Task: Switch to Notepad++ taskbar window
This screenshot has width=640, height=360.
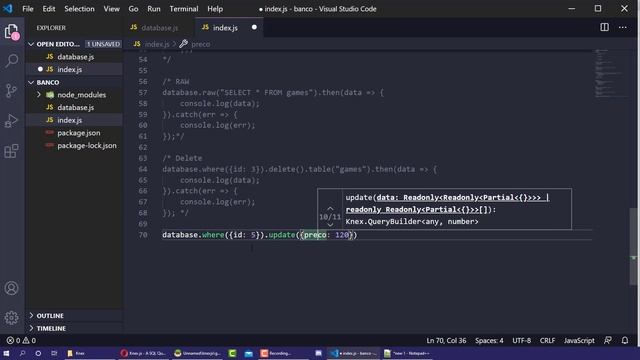Action: [407, 353]
